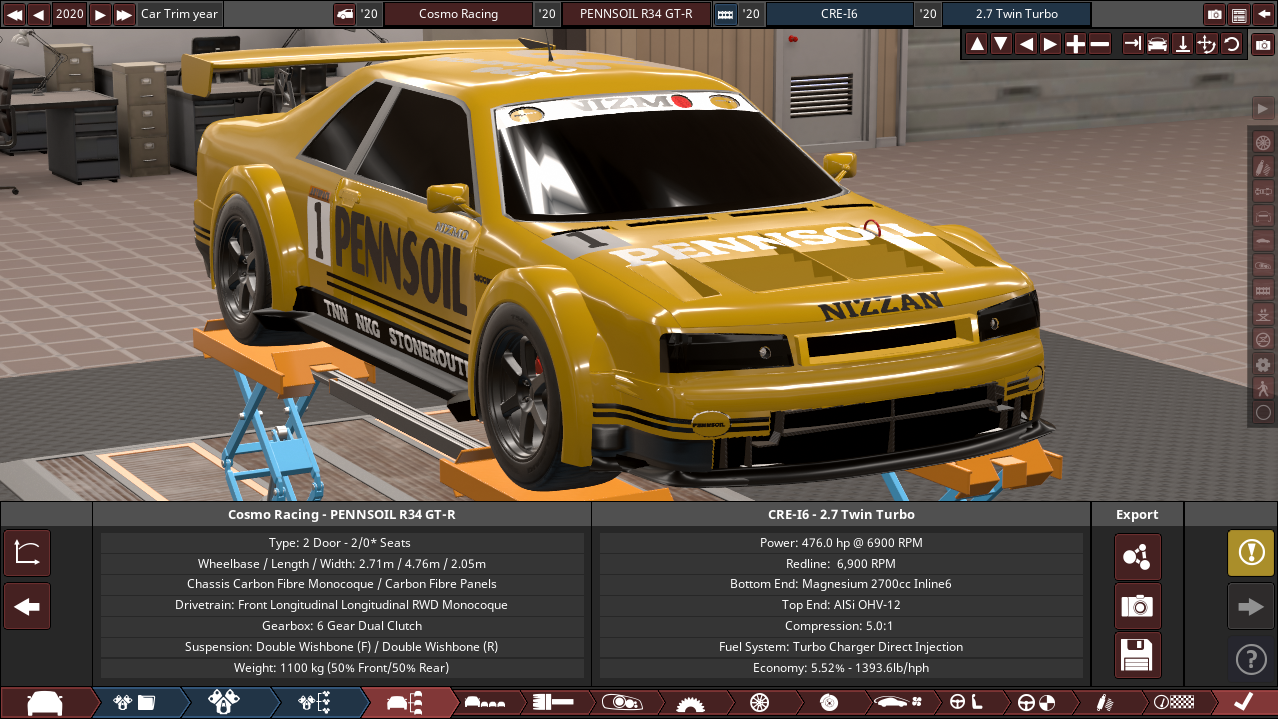Show the wheel visibility icon in the side panel
1278x719 pixels.
pos(1263,142)
